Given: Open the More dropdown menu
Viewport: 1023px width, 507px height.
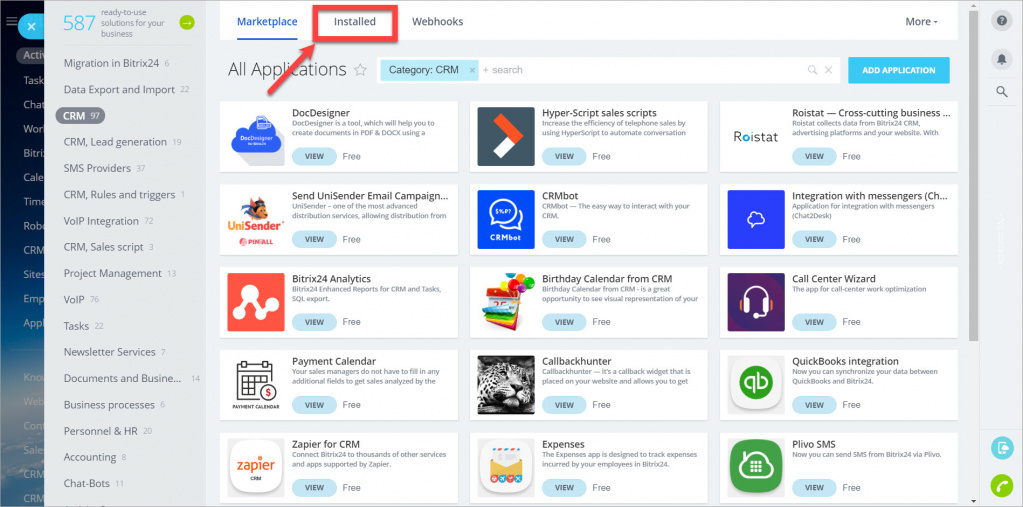Looking at the screenshot, I should coord(921,22).
